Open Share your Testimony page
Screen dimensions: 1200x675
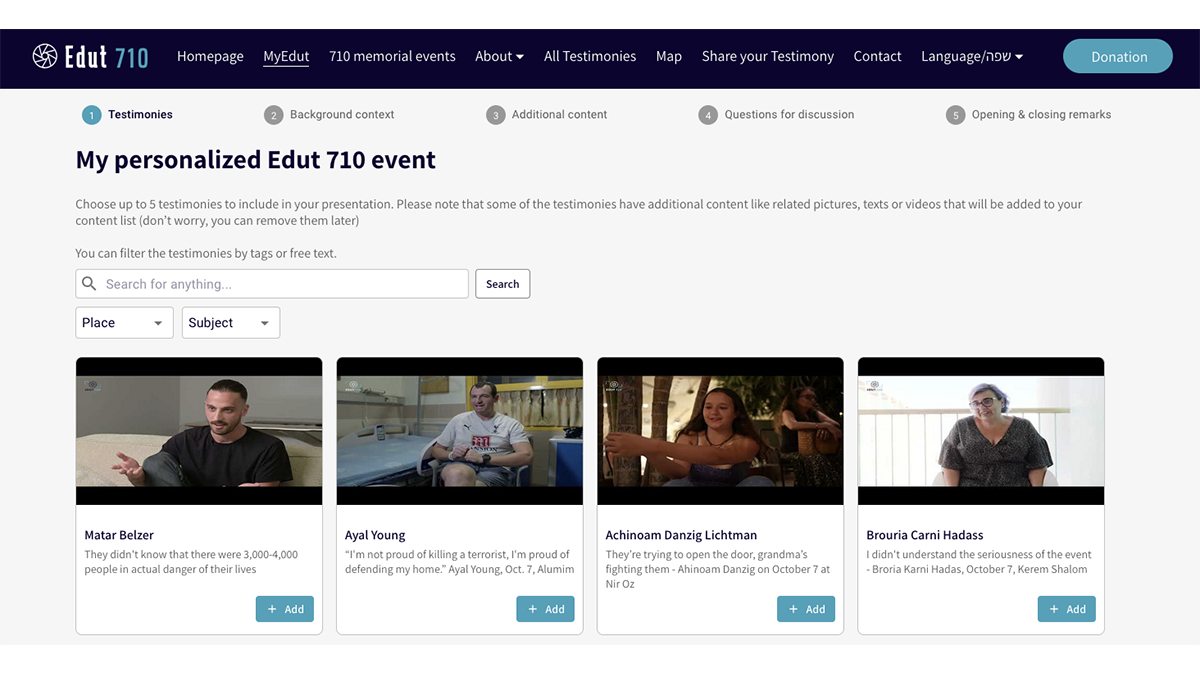pos(768,56)
